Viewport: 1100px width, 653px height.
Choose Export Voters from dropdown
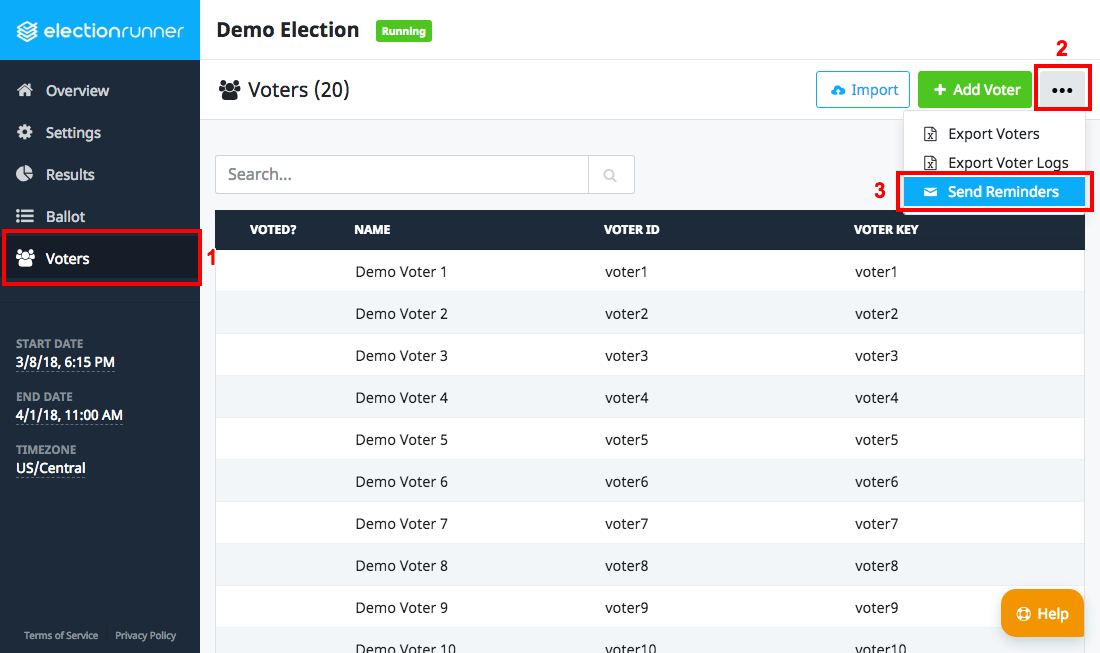click(994, 134)
